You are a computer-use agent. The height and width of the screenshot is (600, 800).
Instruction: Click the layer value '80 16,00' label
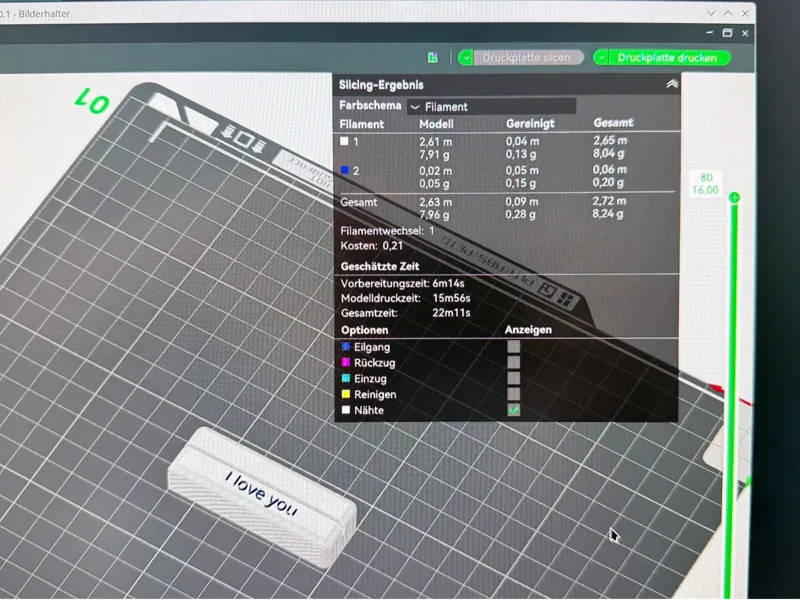(706, 184)
